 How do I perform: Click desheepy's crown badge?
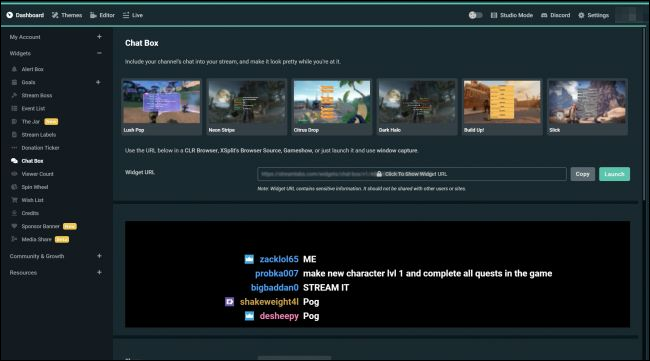(249, 316)
